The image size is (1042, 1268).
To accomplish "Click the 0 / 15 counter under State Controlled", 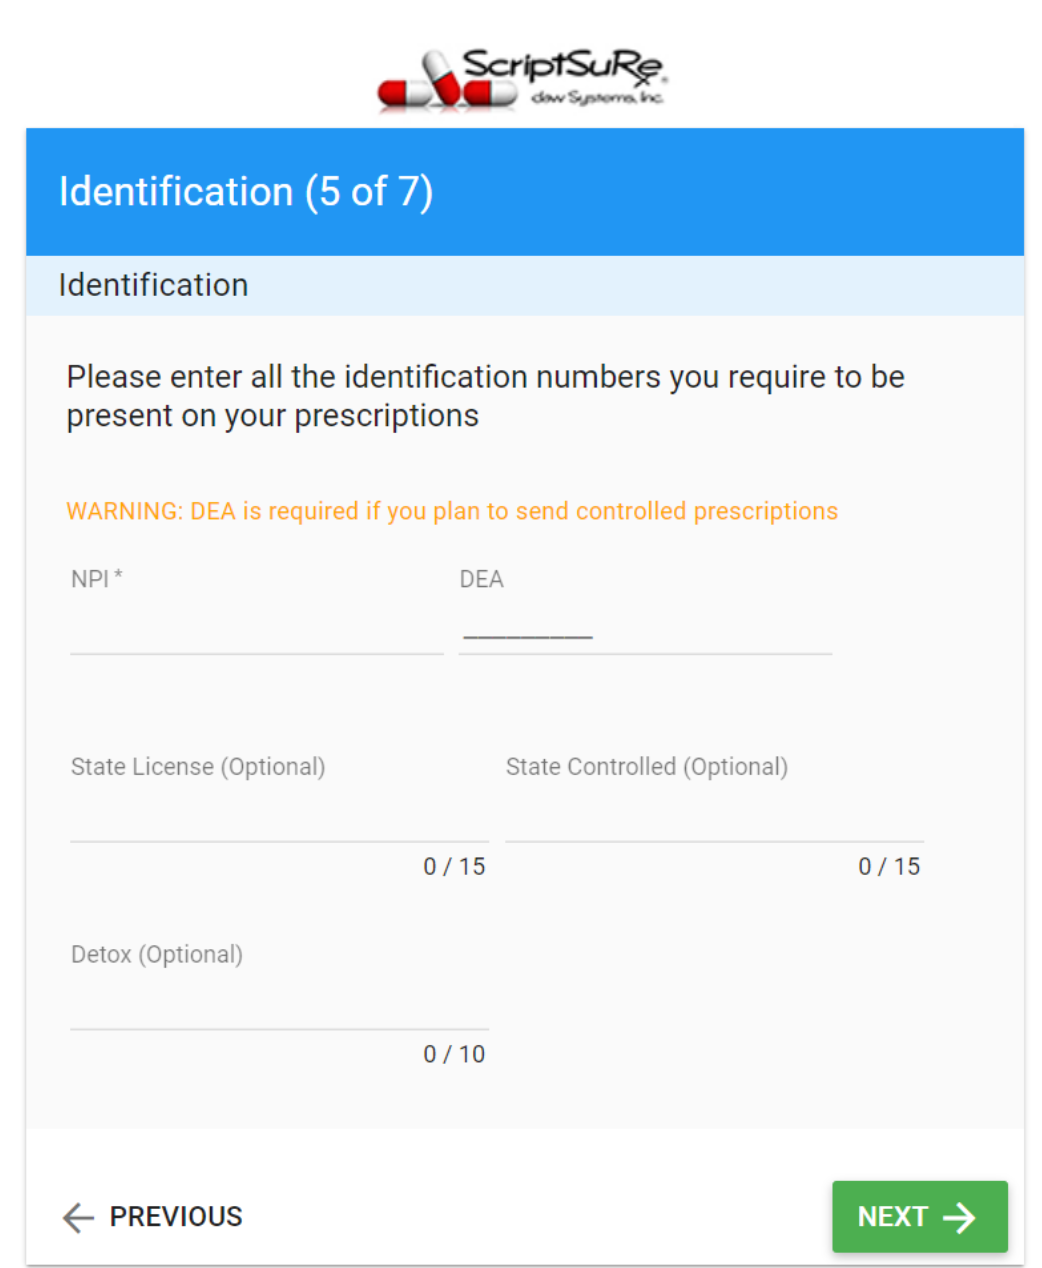I will tap(889, 866).
